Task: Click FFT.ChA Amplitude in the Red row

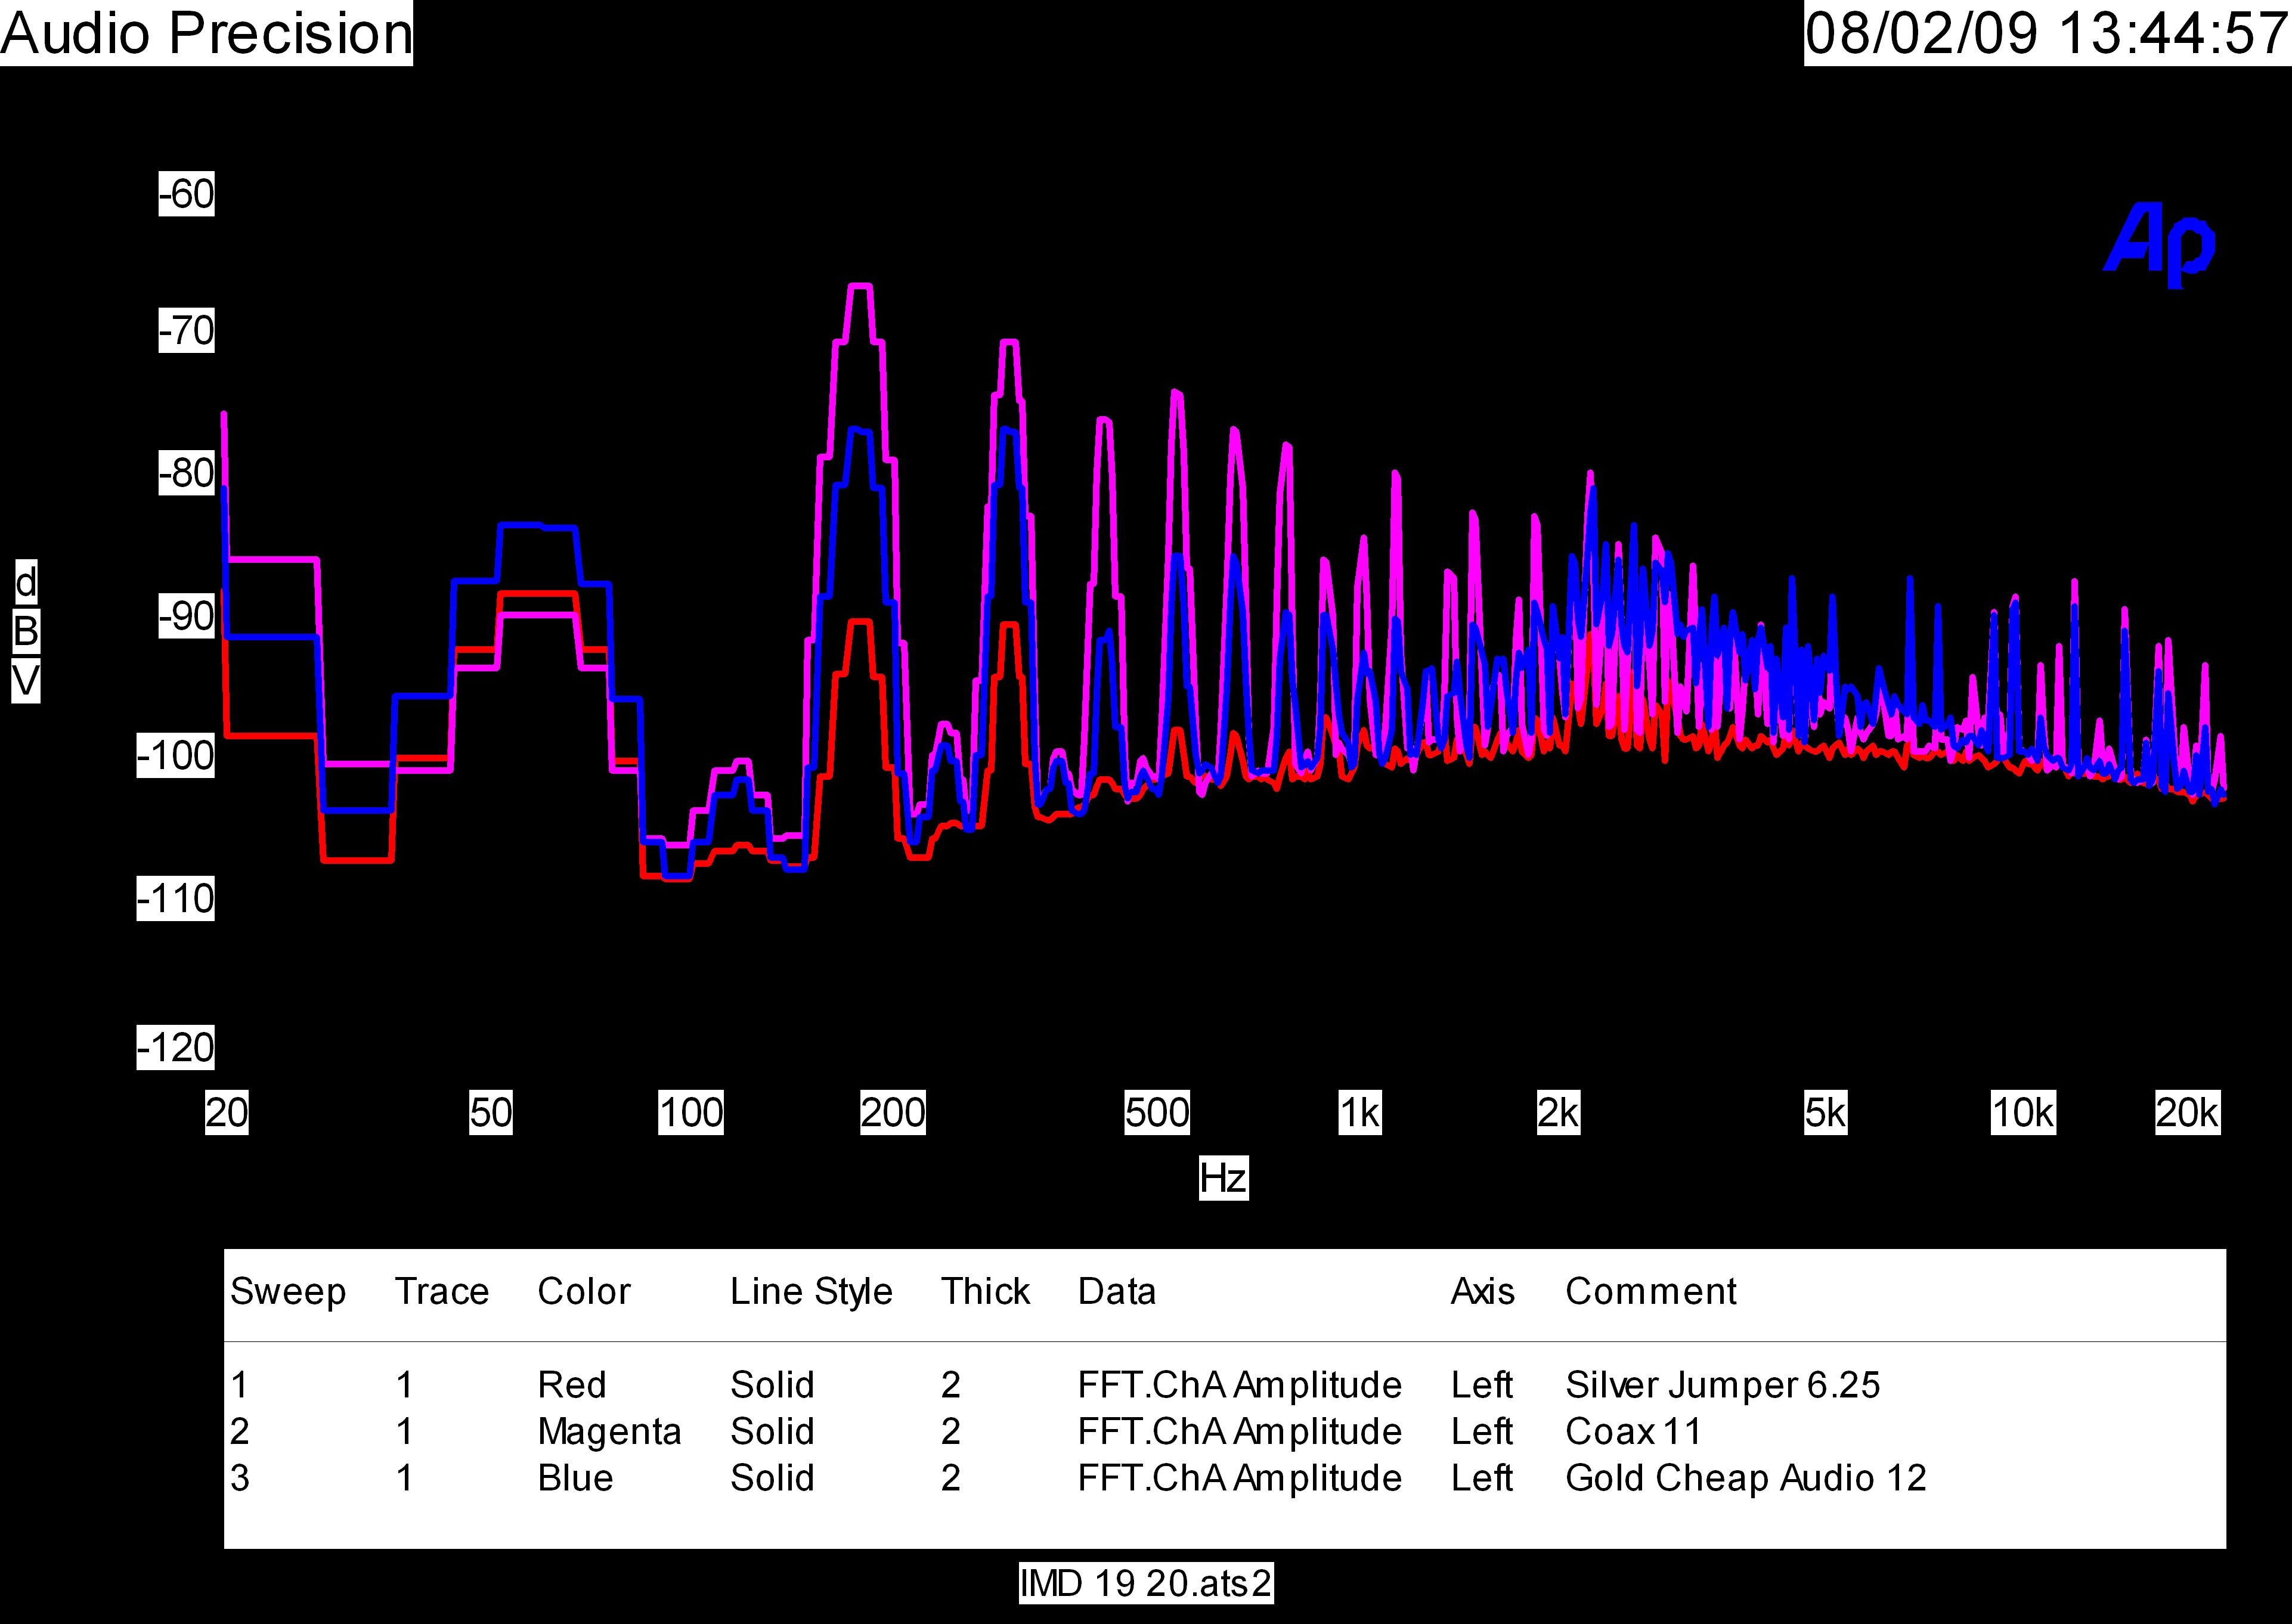Action: tap(1240, 1385)
